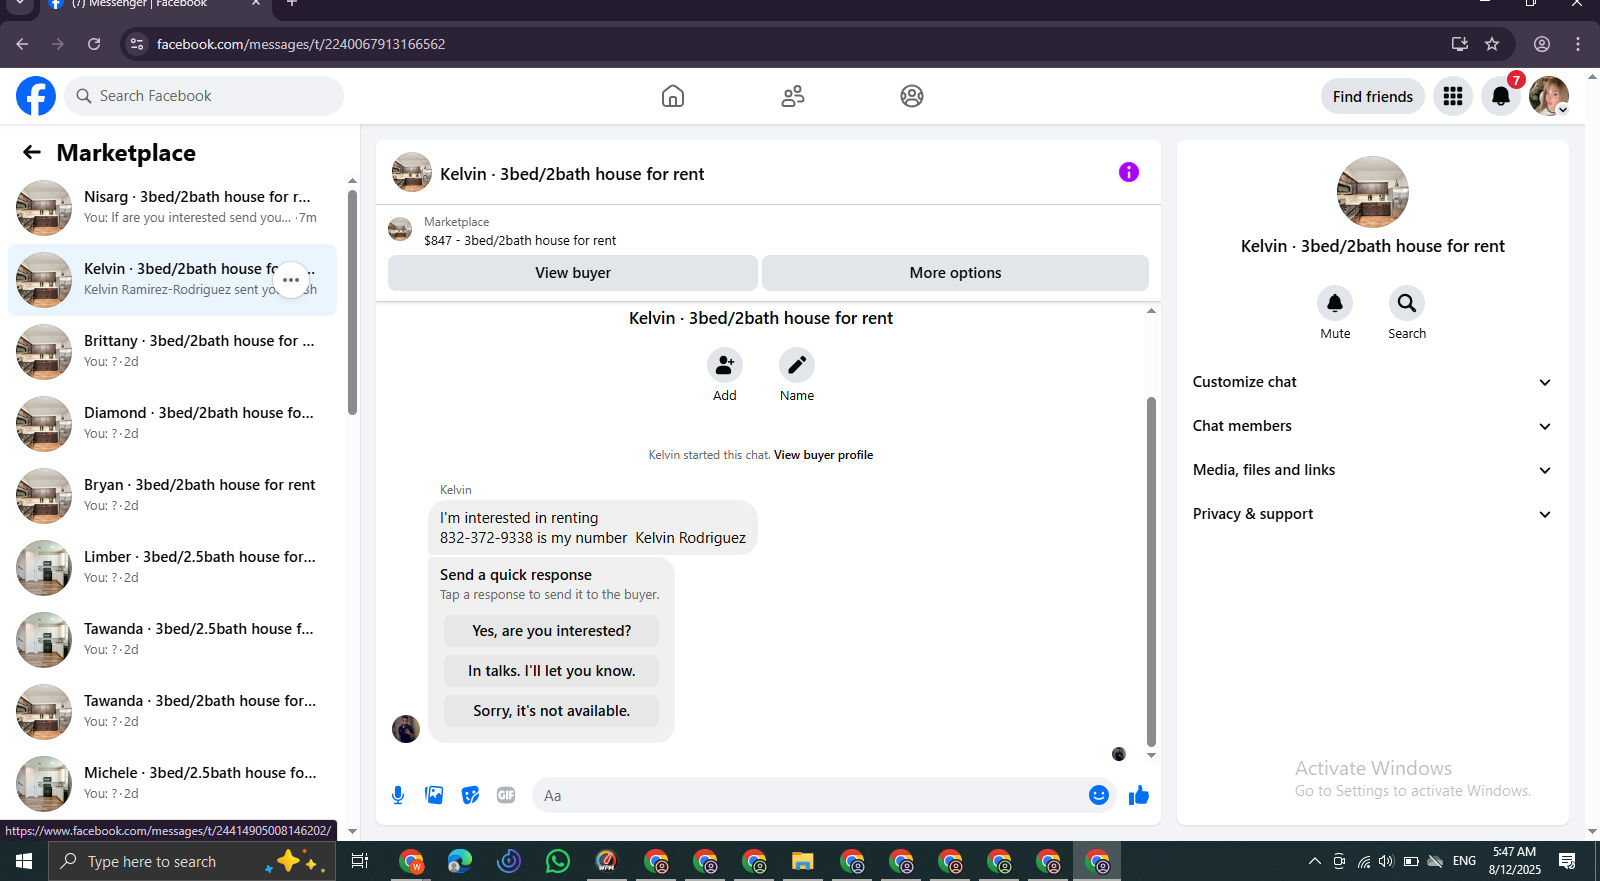This screenshot has width=1600, height=881.
Task: Open conversation information purple icon
Action: coord(1129,172)
